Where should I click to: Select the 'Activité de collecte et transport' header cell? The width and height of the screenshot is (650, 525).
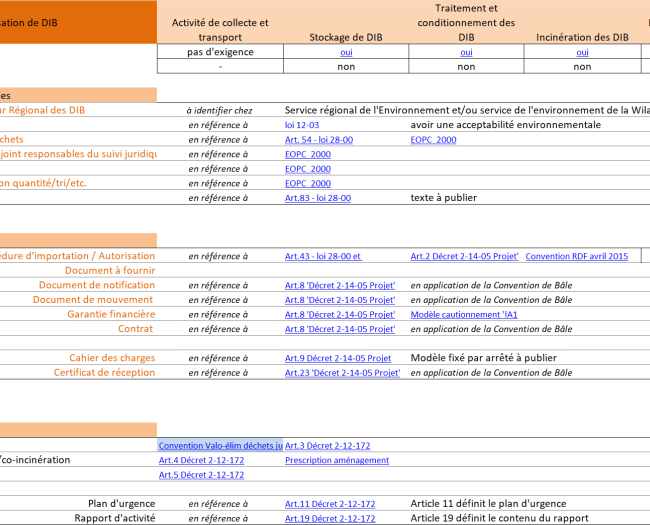pos(220,29)
